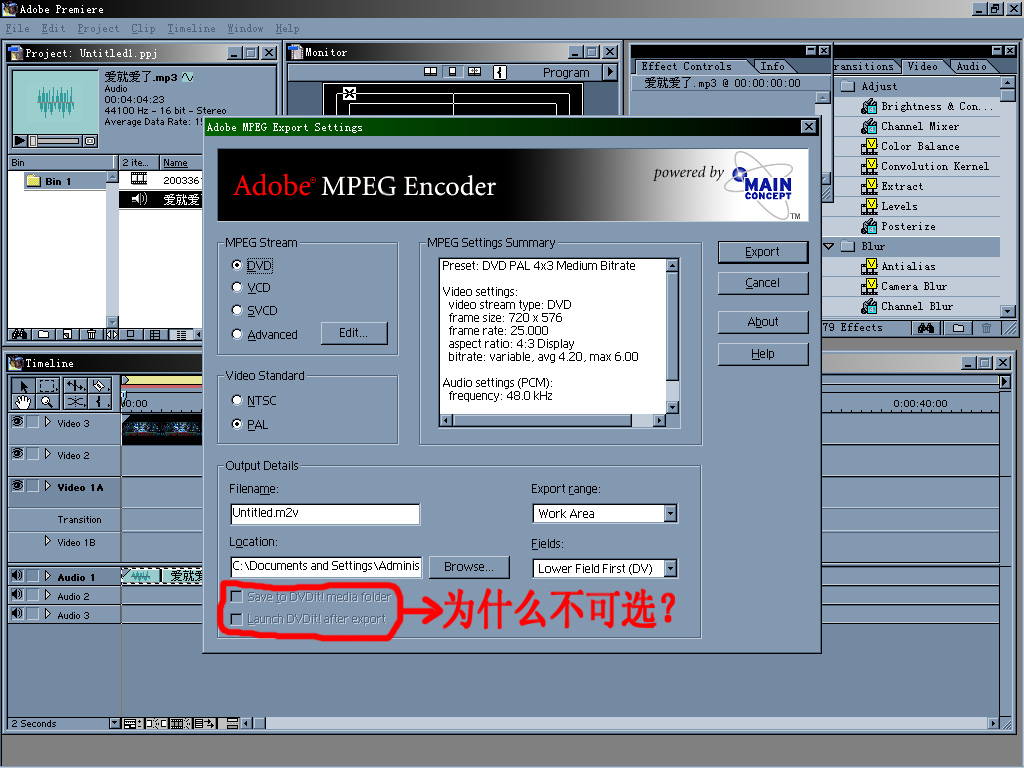The image size is (1024, 768).
Task: Click Create Item icon in Project window
Action: 67,334
